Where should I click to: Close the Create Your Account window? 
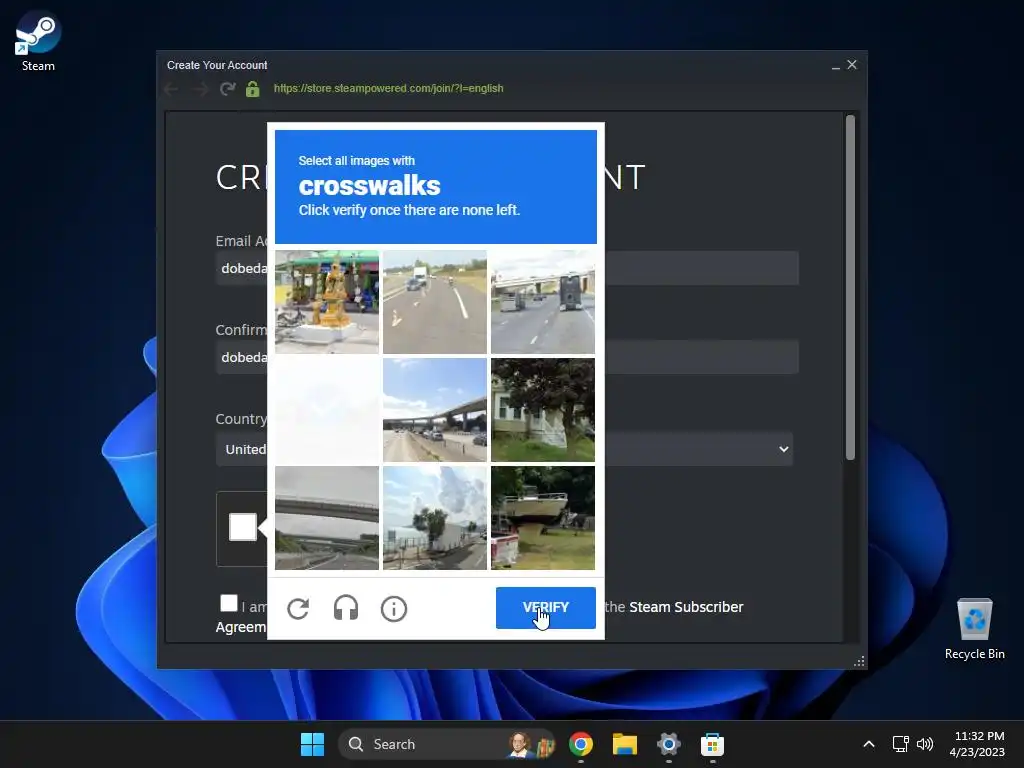click(852, 65)
